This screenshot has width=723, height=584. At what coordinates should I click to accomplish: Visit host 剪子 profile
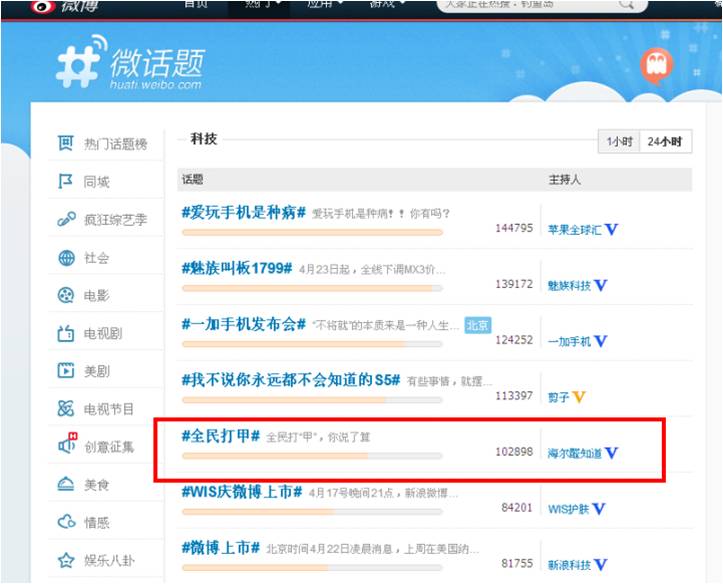pyautogui.click(x=558, y=397)
